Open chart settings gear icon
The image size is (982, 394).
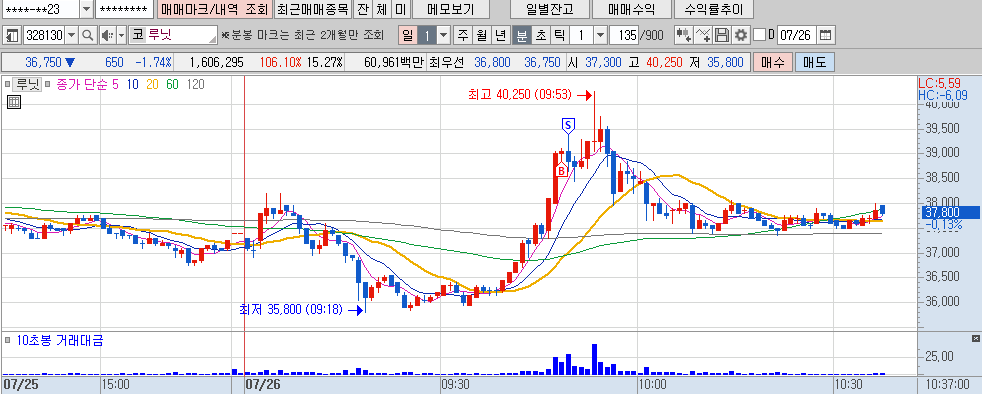pos(742,35)
